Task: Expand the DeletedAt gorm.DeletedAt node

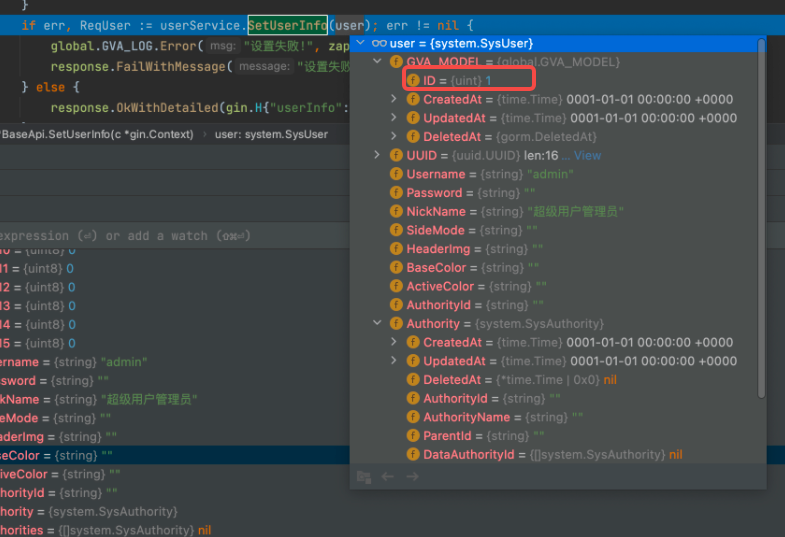Action: pos(394,136)
